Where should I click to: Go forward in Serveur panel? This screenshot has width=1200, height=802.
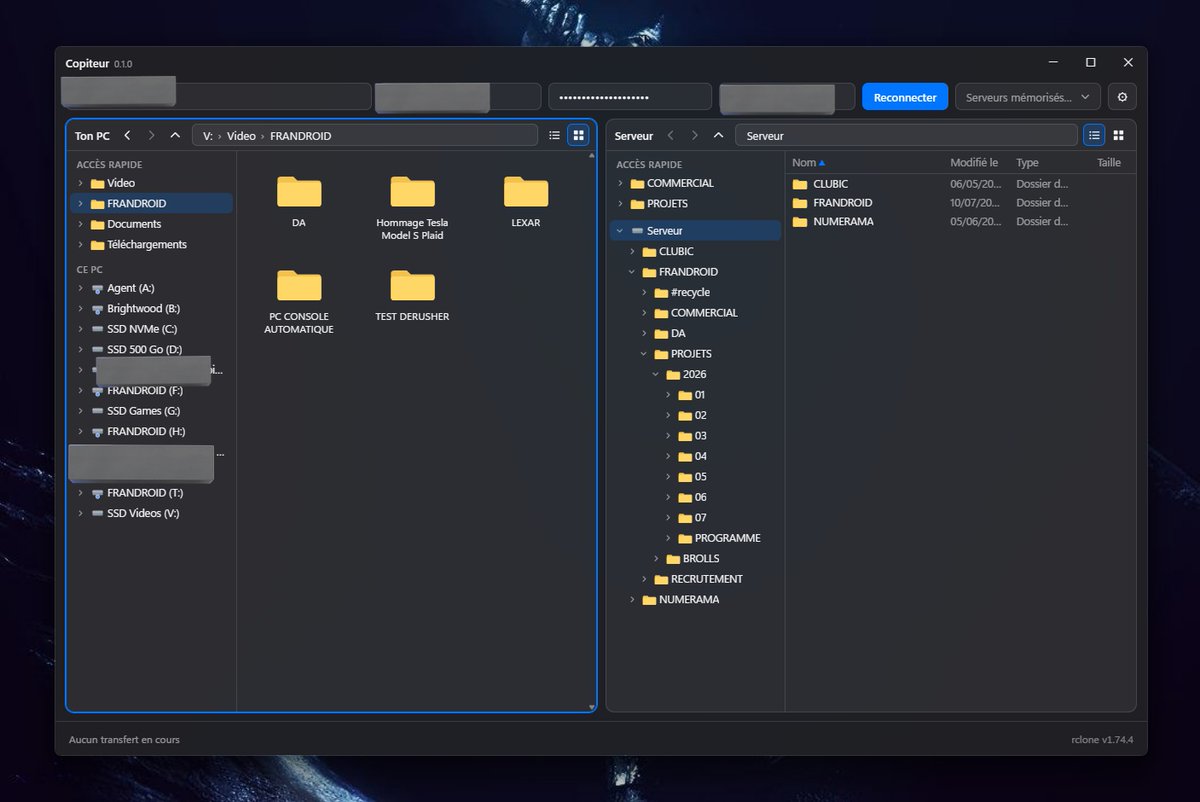coord(694,135)
